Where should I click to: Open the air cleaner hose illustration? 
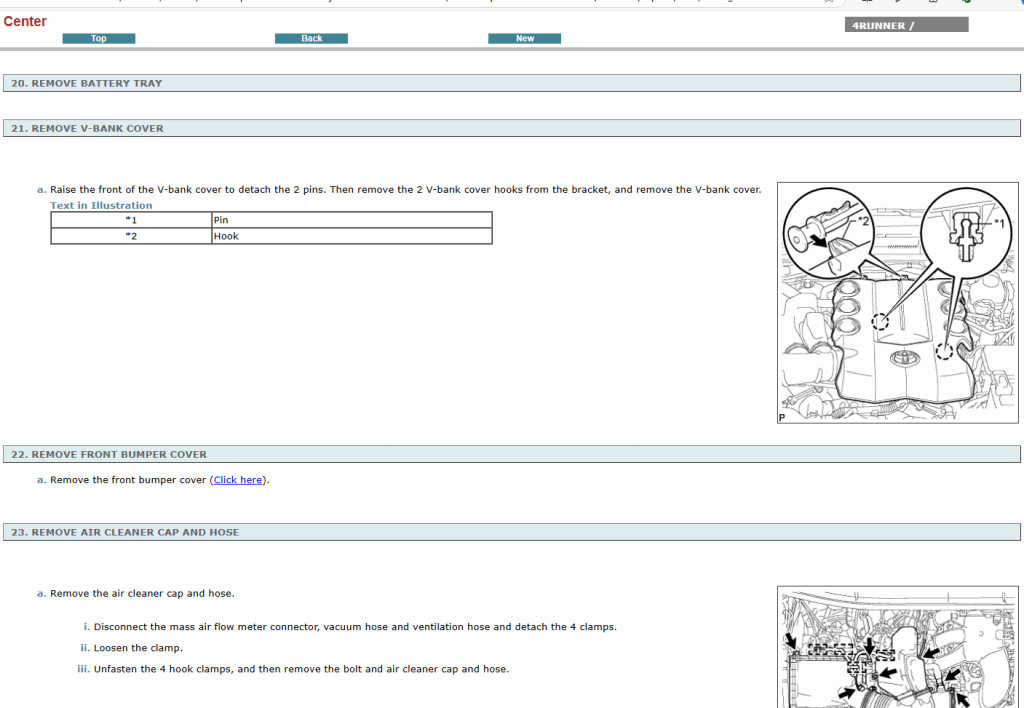[897, 647]
